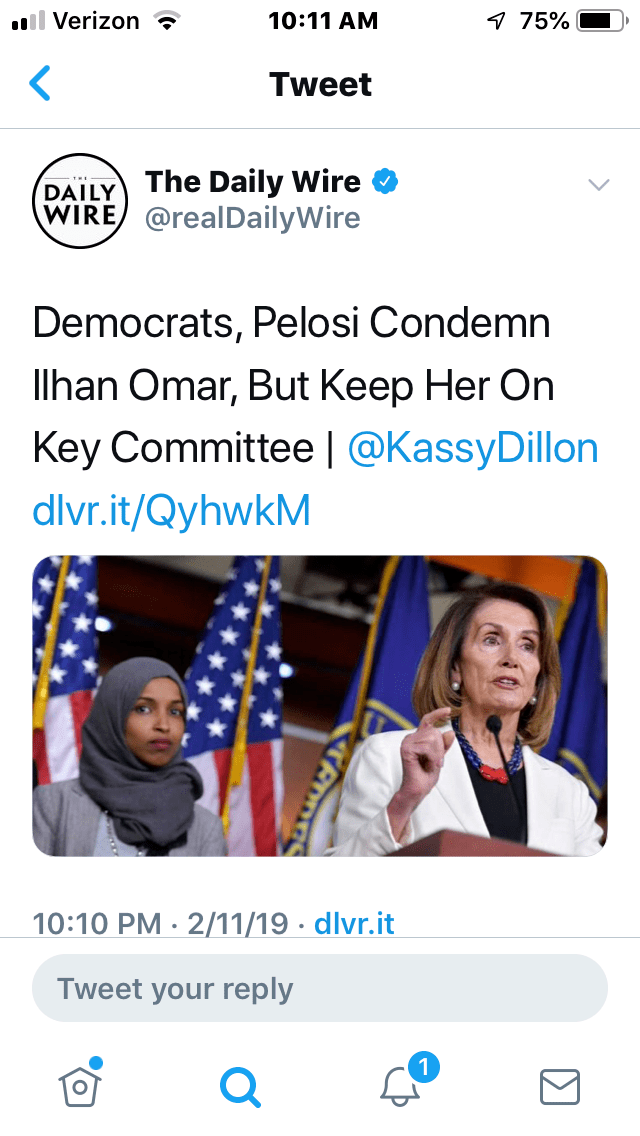Tap the blue verified badge
The height and width of the screenshot is (1136, 640).
click(386, 182)
